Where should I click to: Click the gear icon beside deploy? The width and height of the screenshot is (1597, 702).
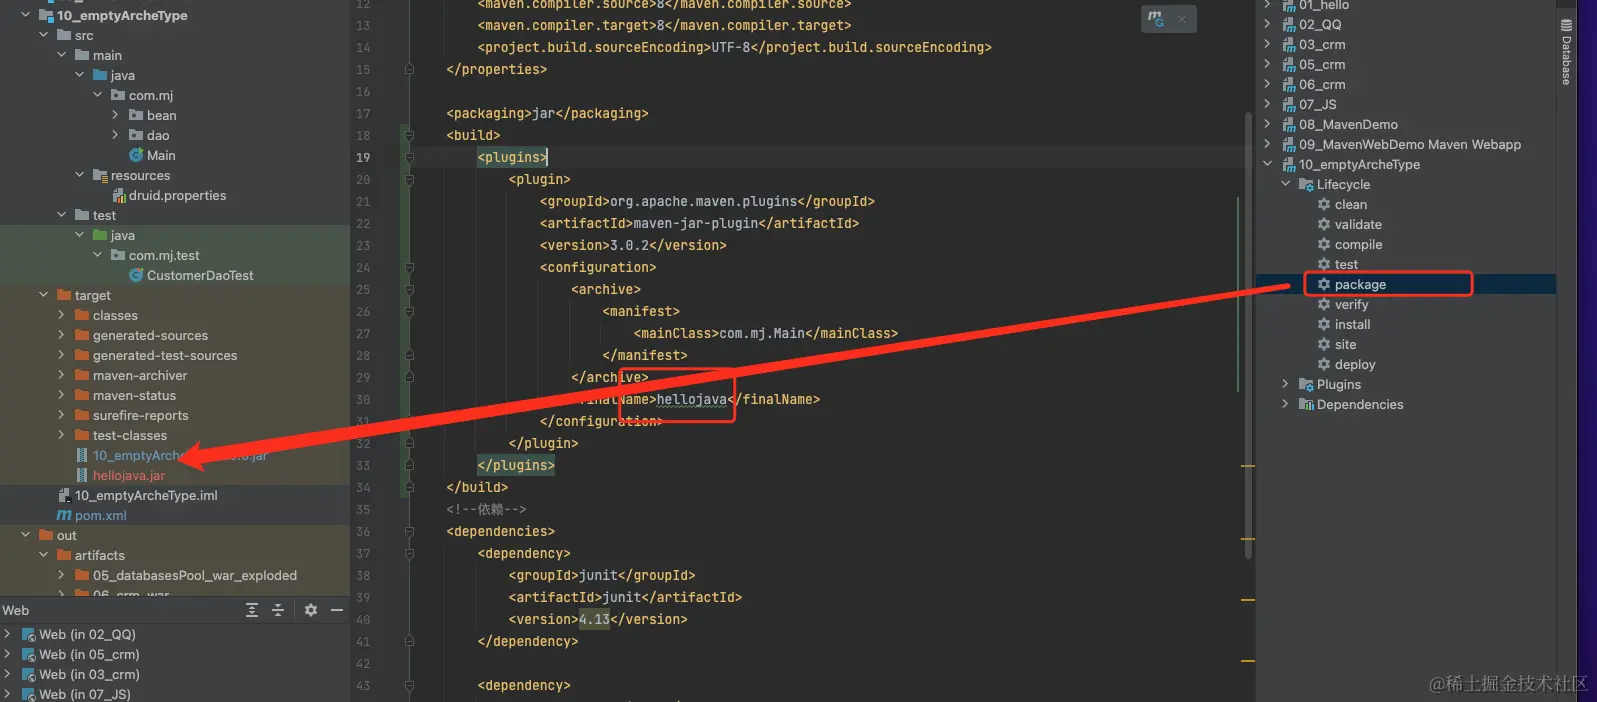pos(1324,365)
